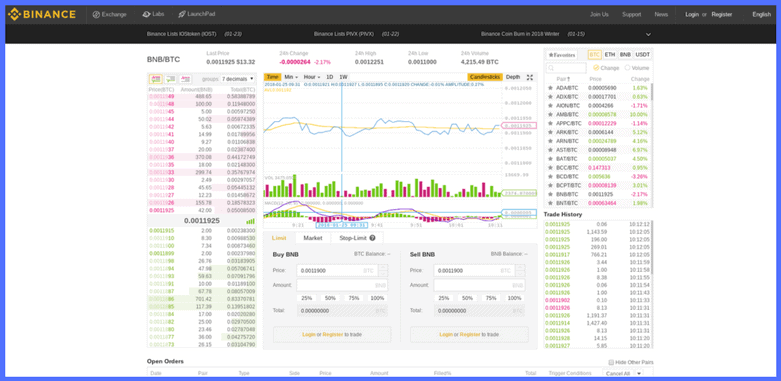
Task: Click the Stop-Limit help question icon
Action: point(373,238)
